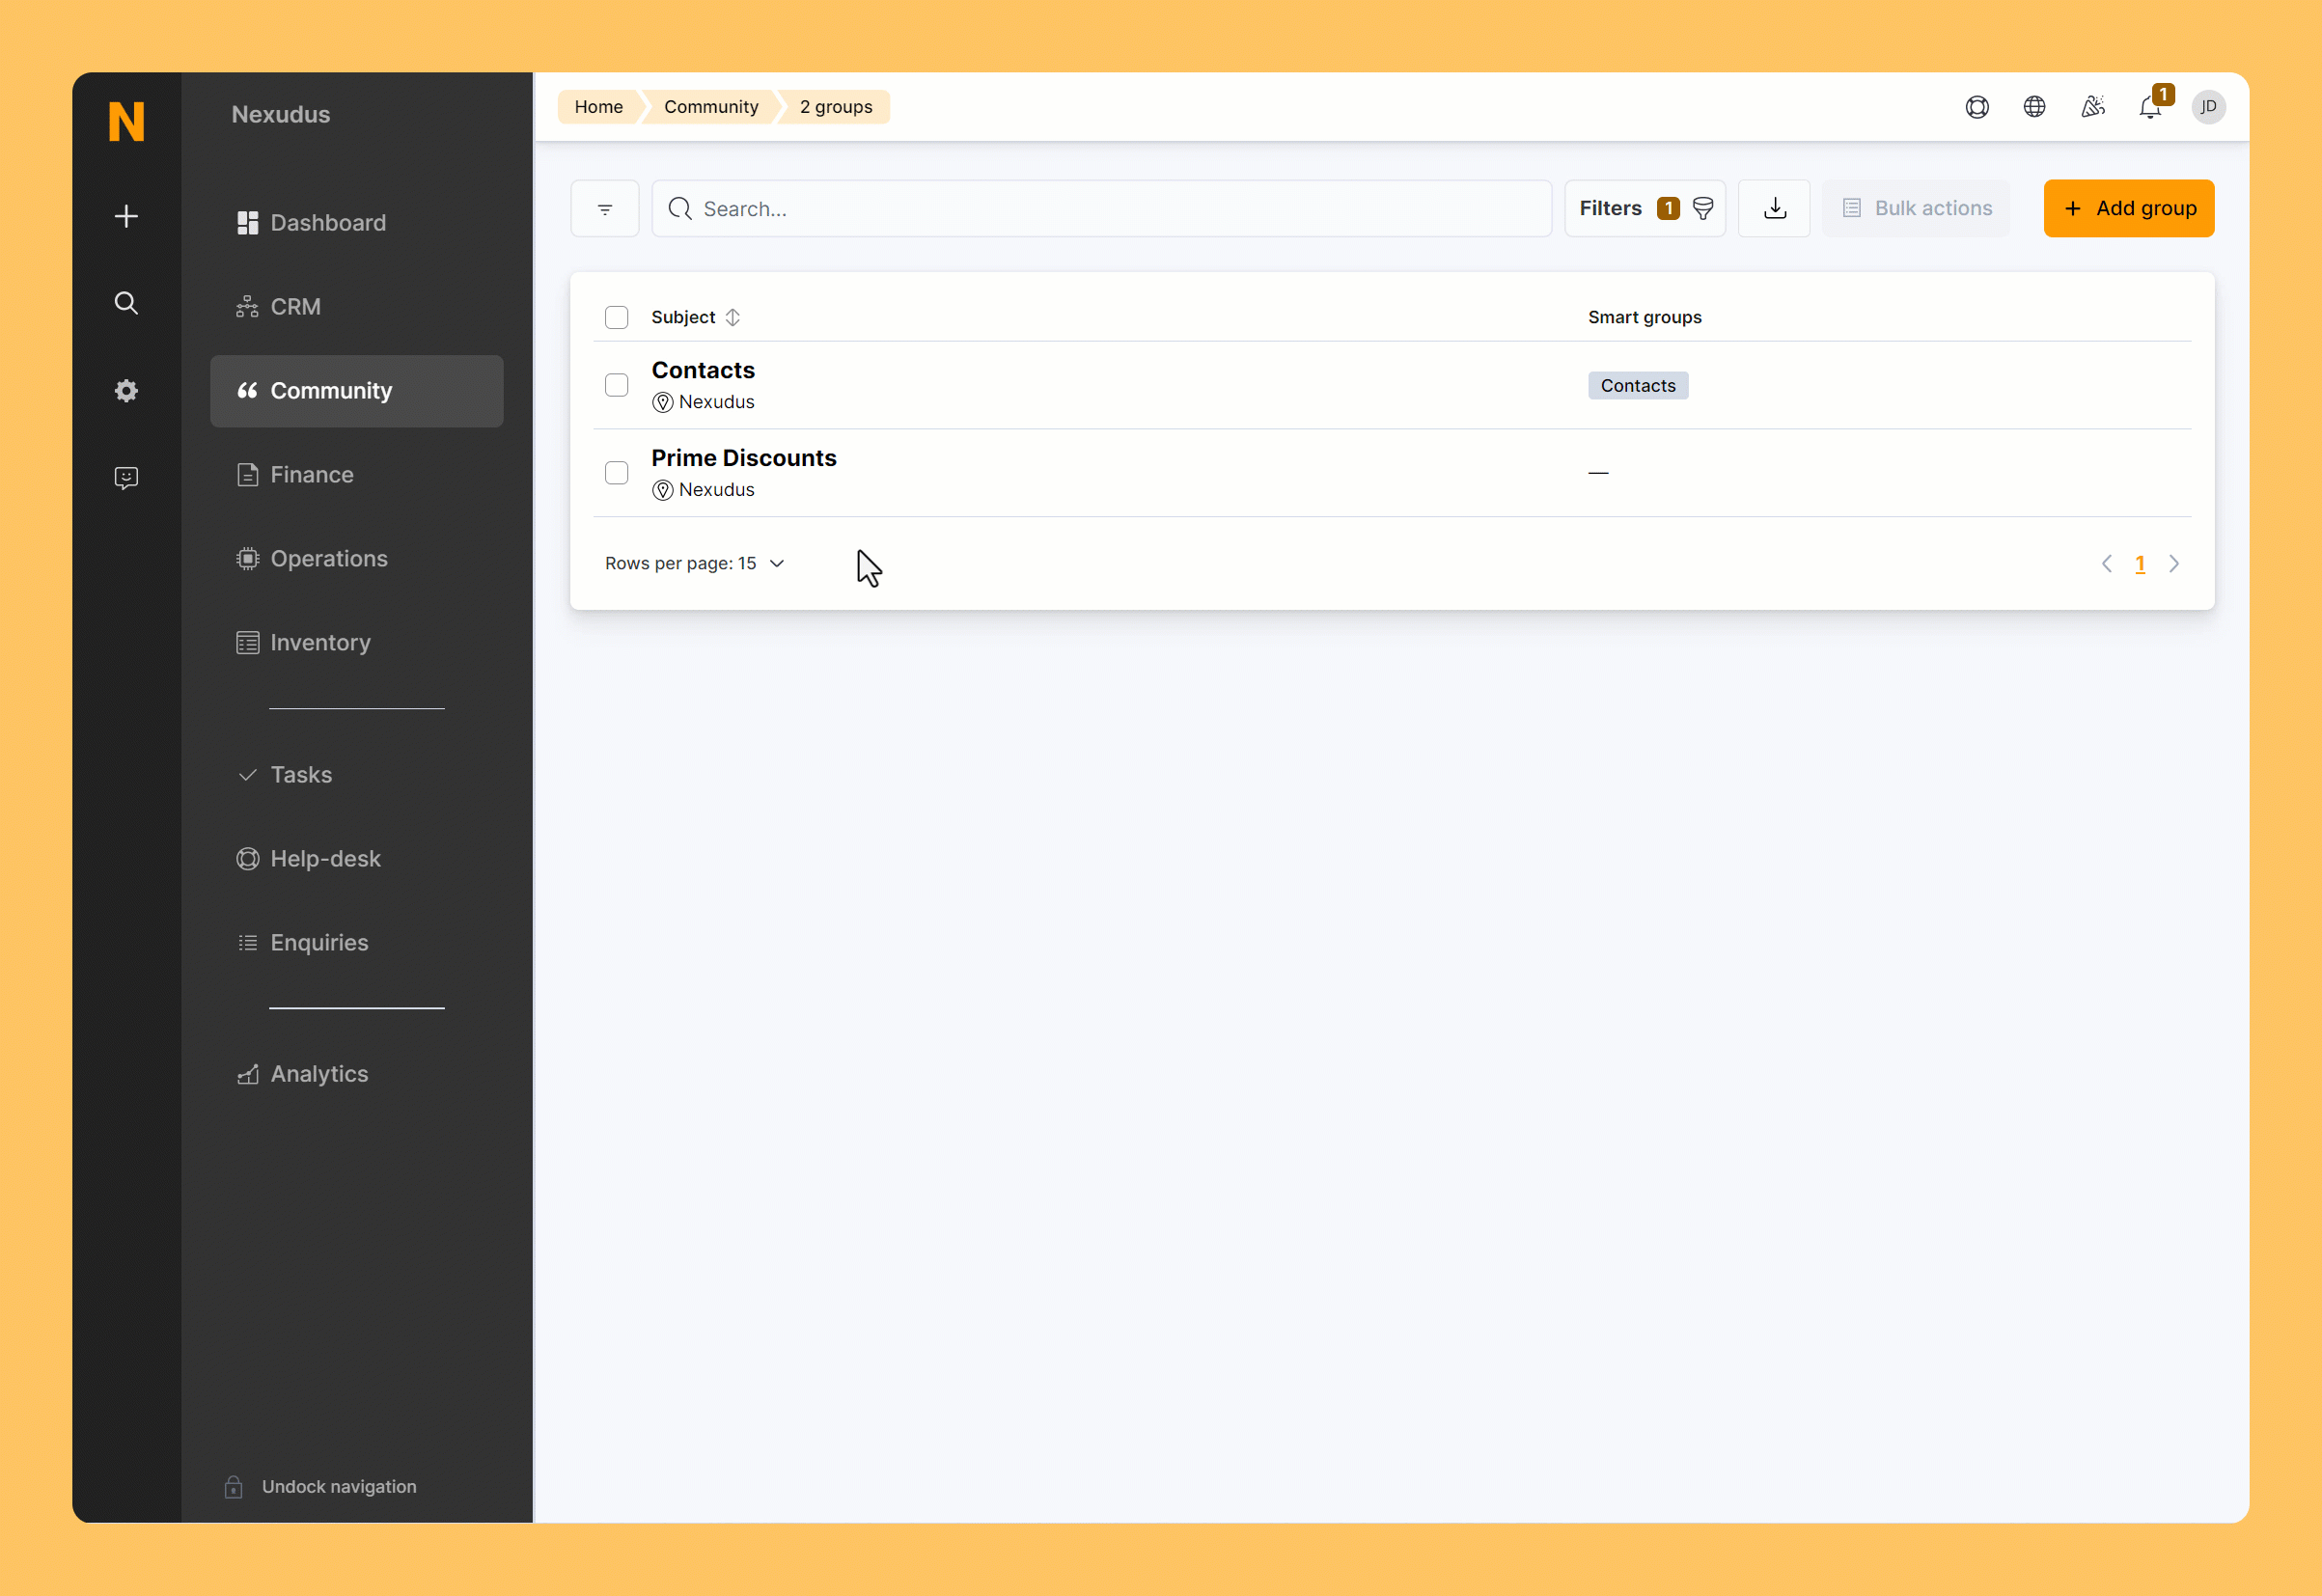Open Analytics in the sidebar
Viewport: 2322px width, 1596px height.
click(357, 1074)
